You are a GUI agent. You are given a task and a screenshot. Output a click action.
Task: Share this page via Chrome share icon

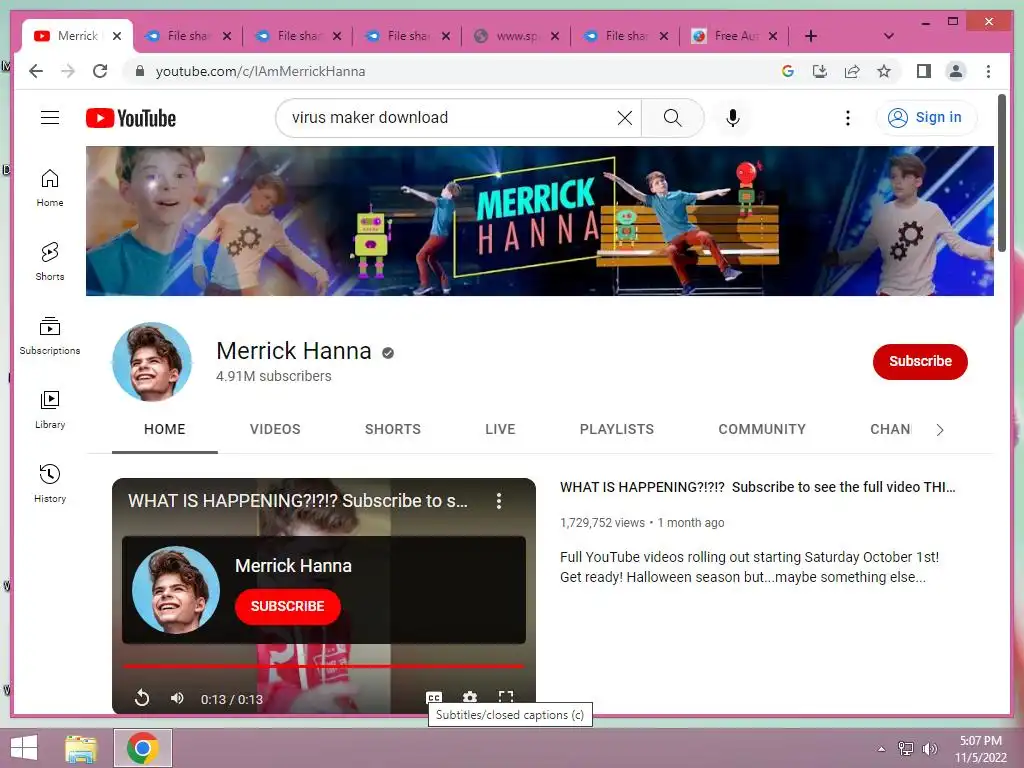point(852,71)
